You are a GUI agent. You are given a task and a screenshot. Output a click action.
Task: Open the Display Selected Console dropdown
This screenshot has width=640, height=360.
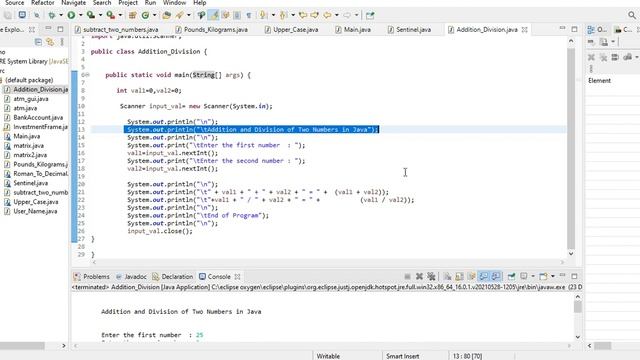tap(533, 277)
